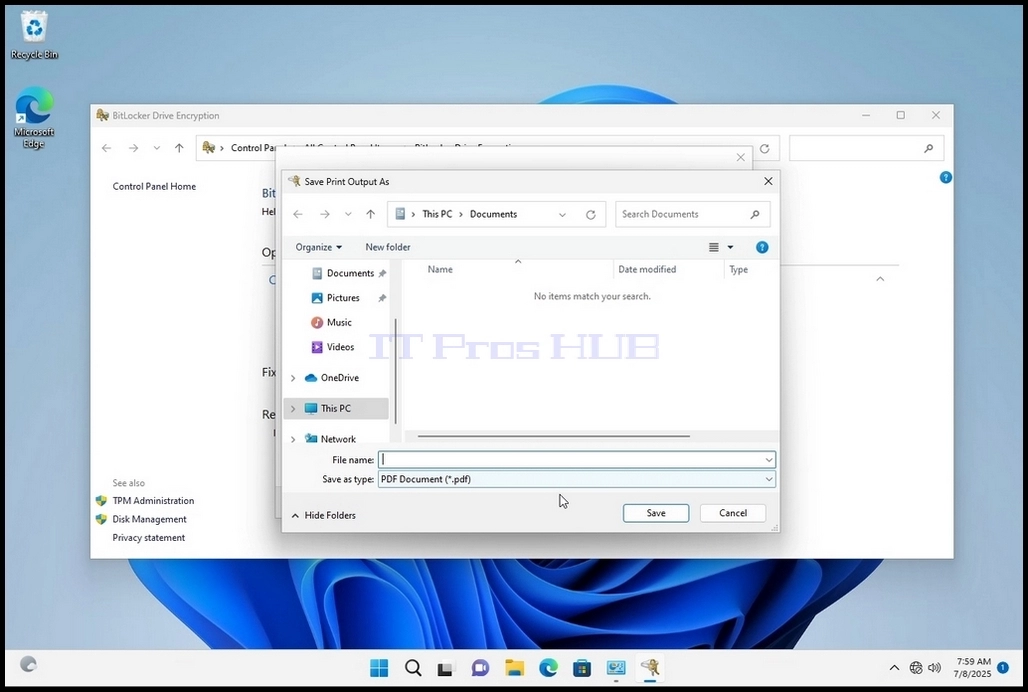Click the taskbar volume icon
The width and height of the screenshot is (1028, 692).
[935, 668]
